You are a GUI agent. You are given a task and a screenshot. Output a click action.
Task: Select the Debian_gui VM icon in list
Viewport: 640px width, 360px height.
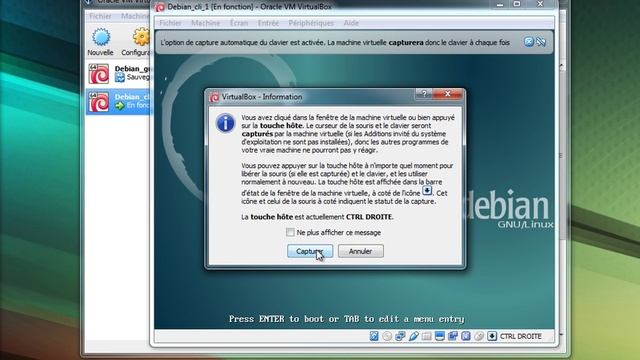tap(99, 73)
